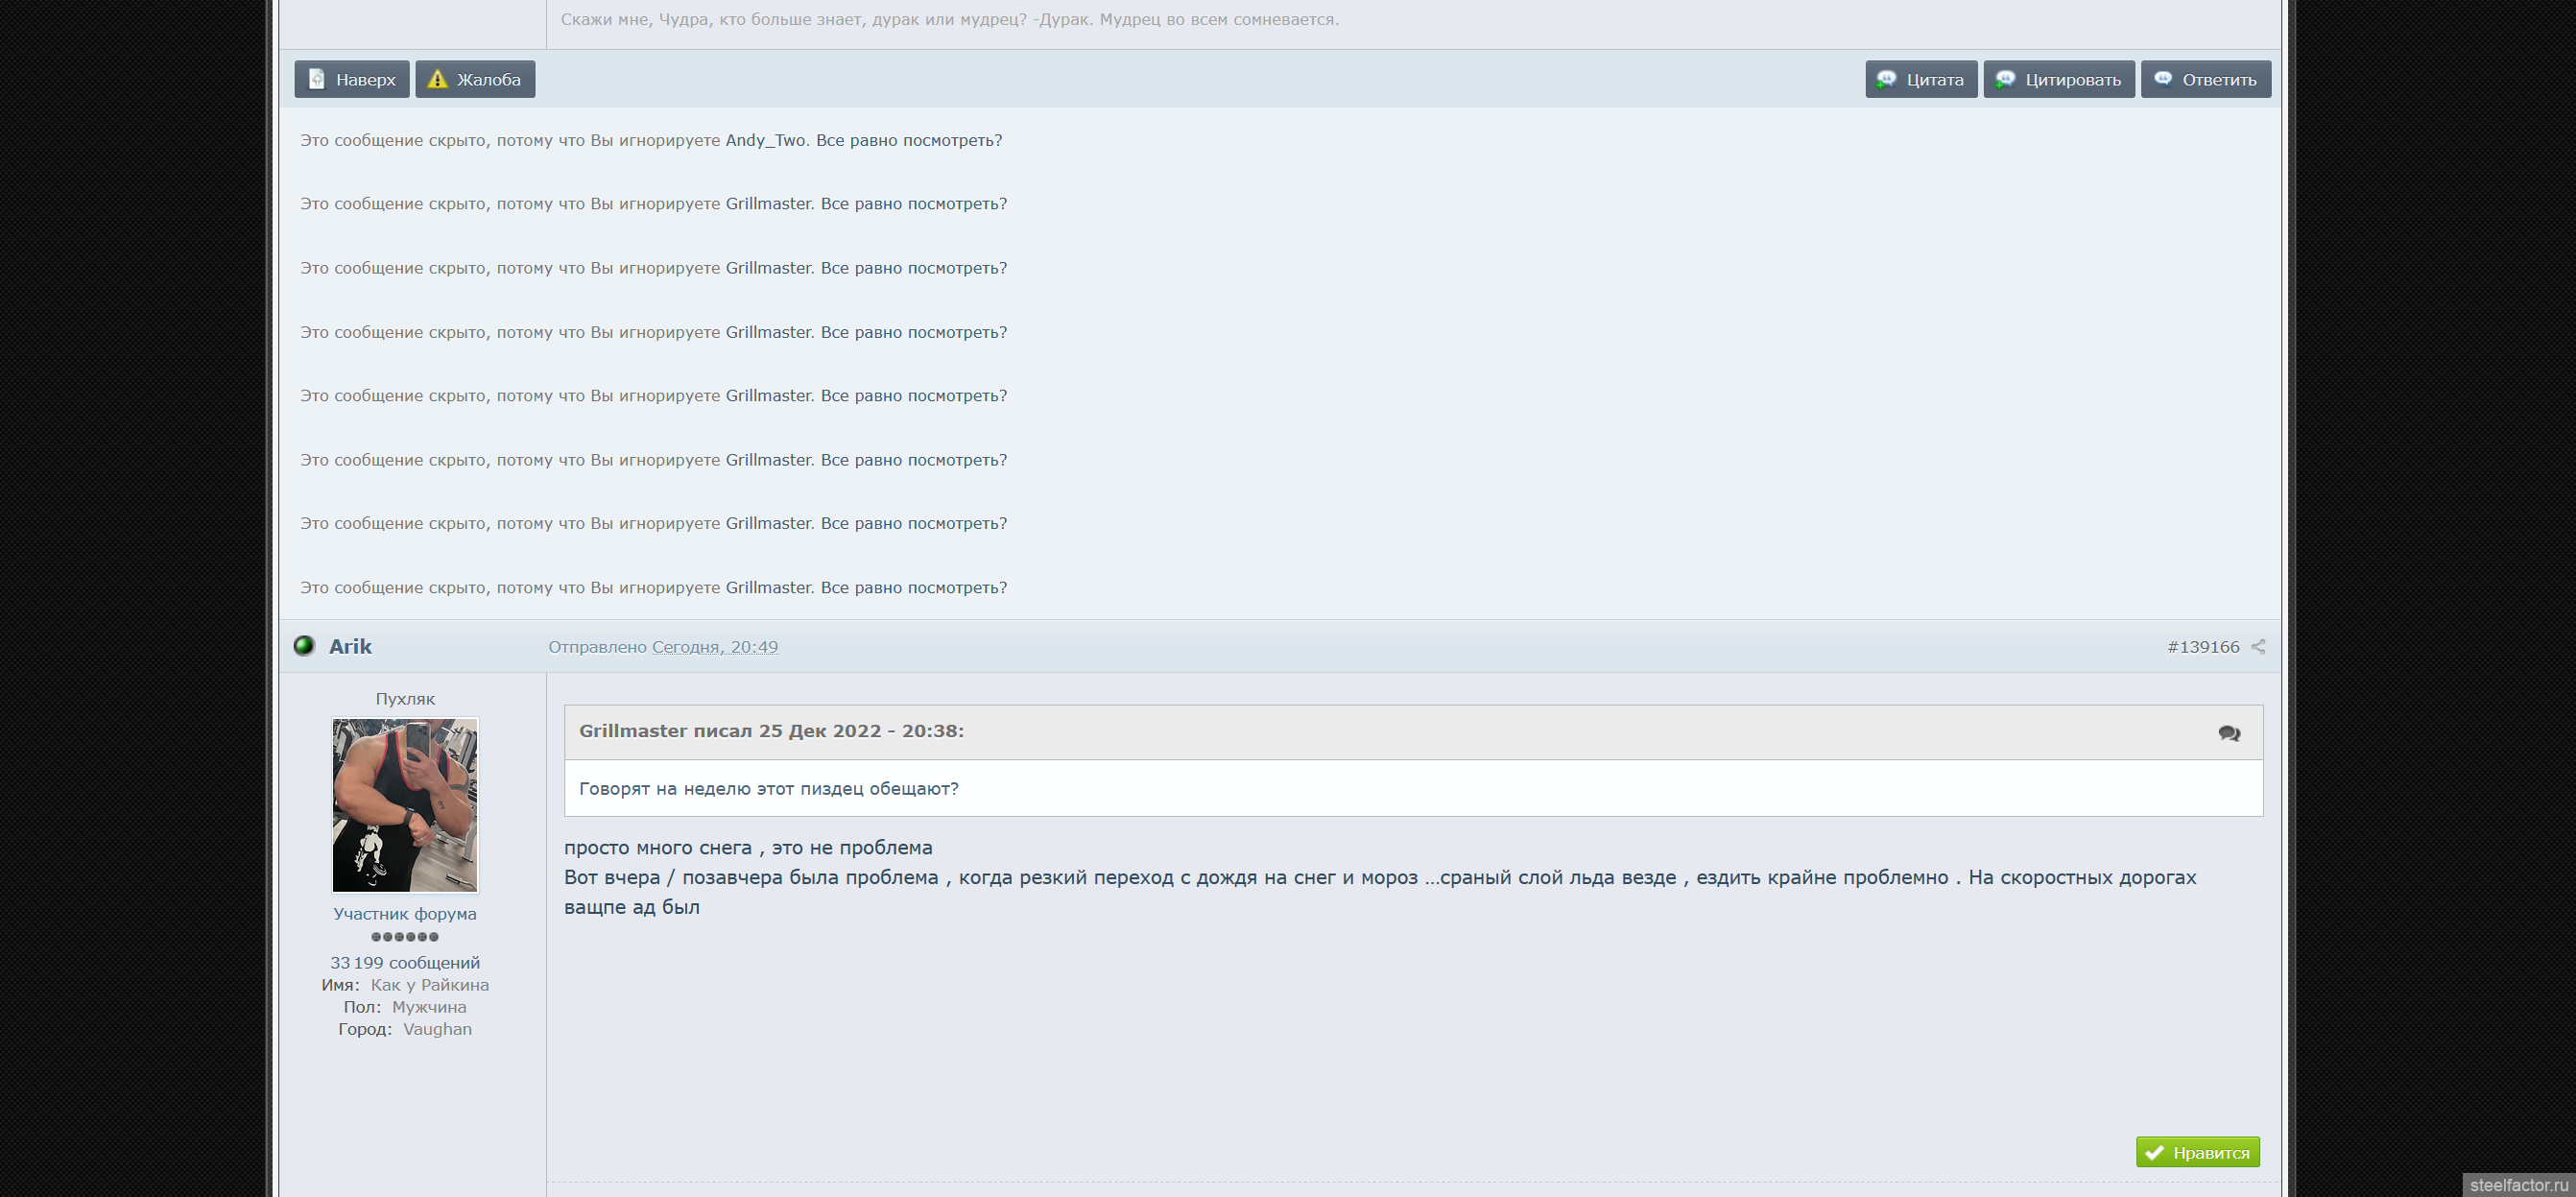The image size is (2576, 1197).
Task: Click the Цитата multi-quote button
Action: coord(1921,79)
